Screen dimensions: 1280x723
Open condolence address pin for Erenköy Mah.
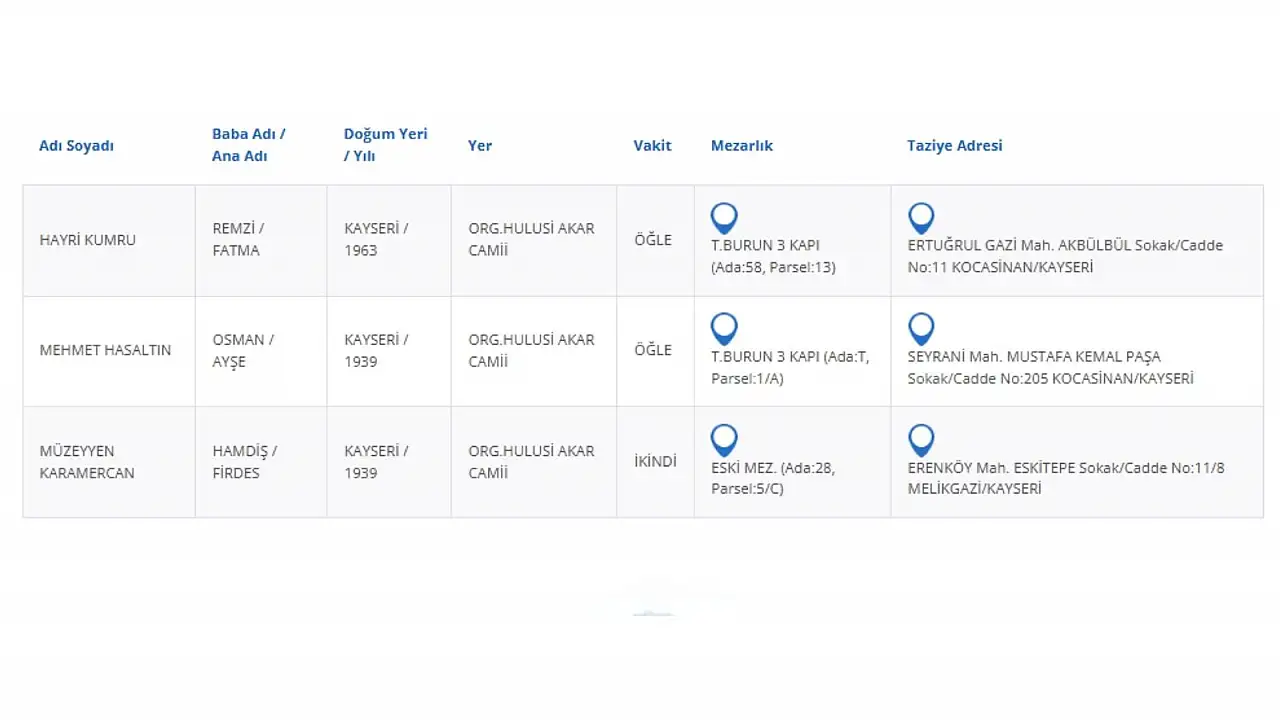pyautogui.click(x=921, y=440)
